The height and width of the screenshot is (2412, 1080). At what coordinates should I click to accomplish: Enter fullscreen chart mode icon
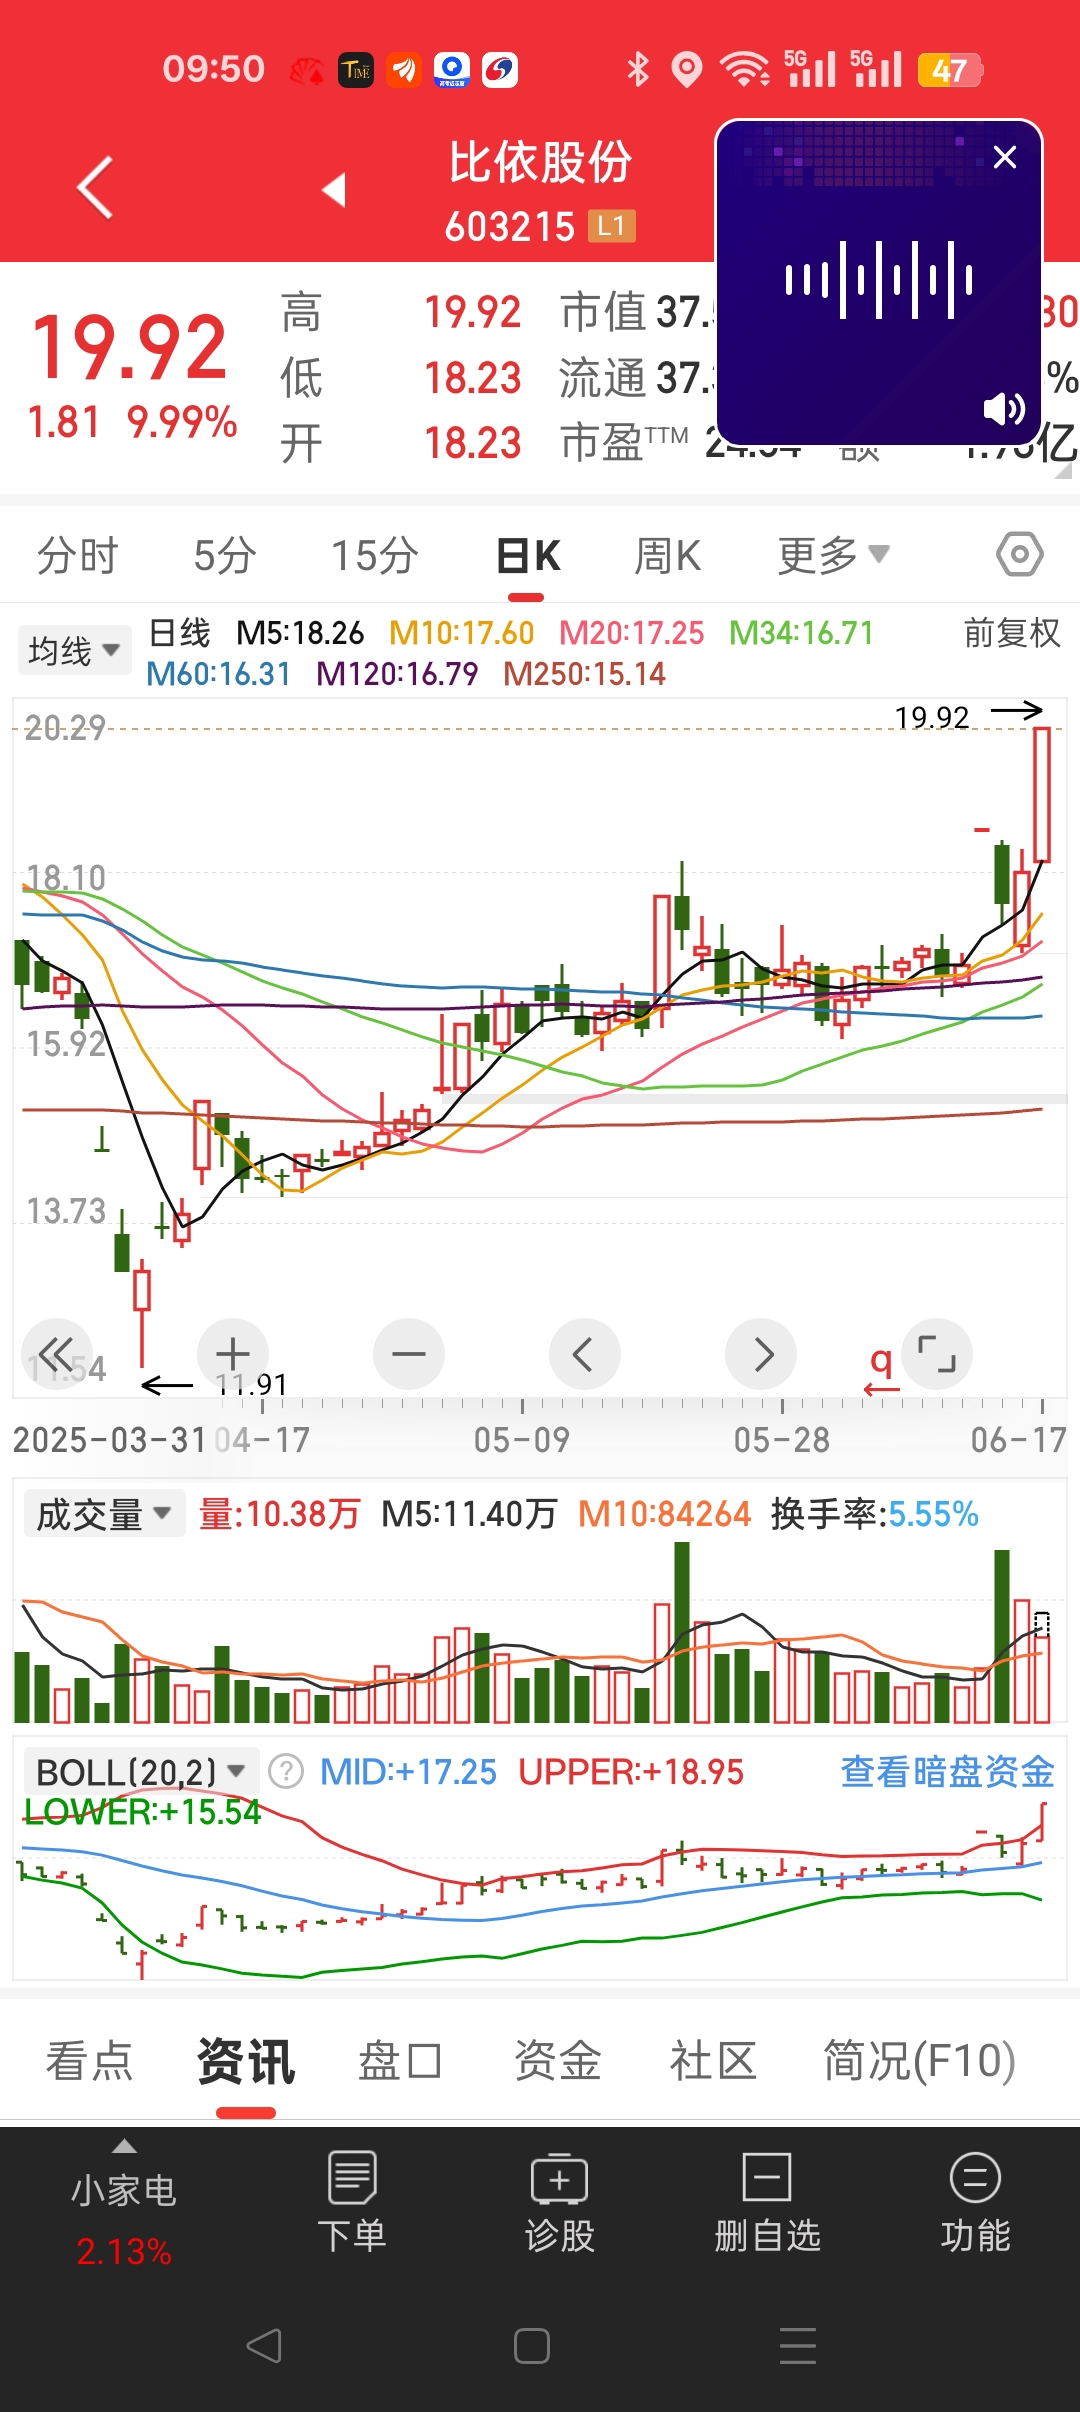coord(937,1354)
